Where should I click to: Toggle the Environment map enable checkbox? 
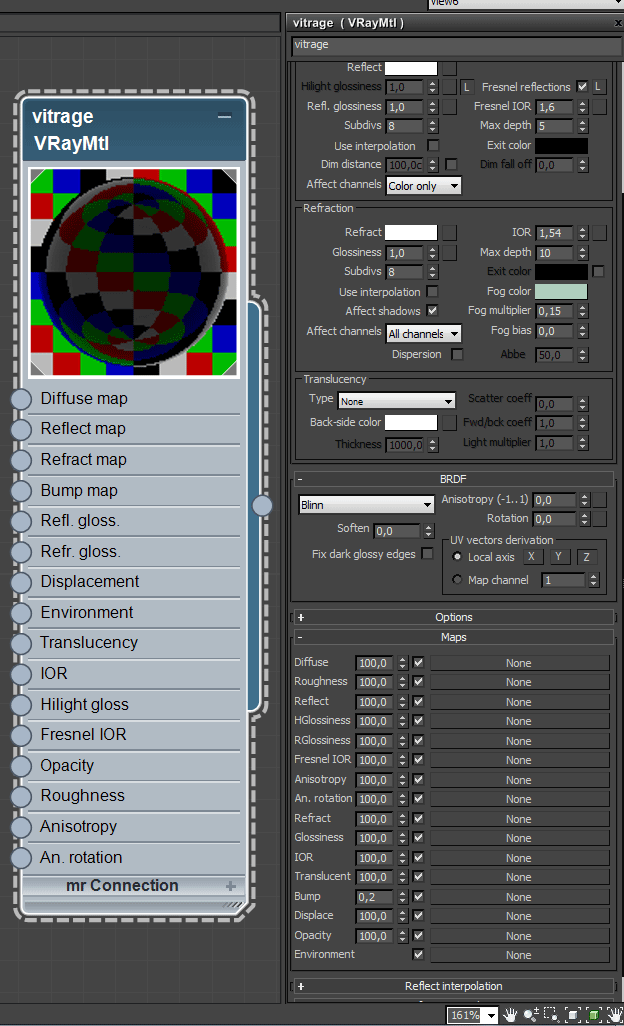tap(419, 955)
